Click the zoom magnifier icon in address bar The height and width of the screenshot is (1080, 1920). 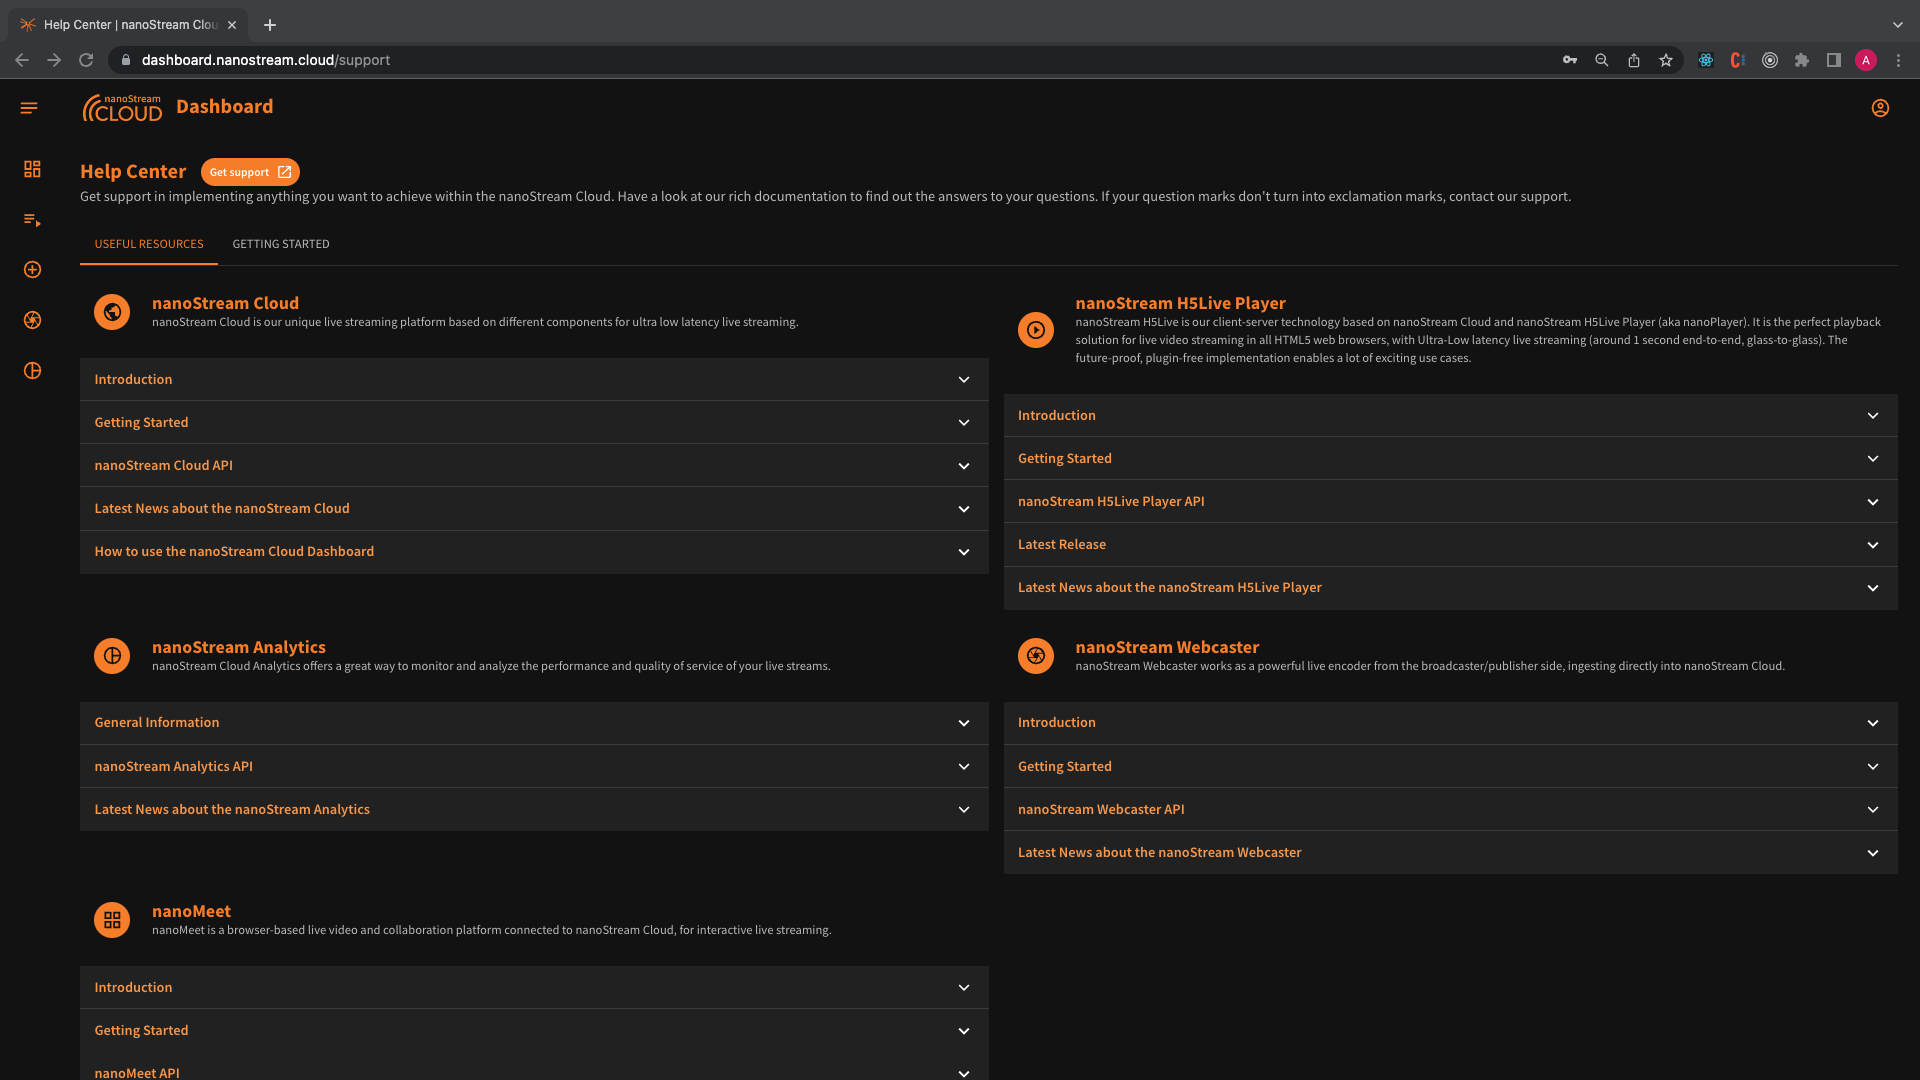tap(1602, 60)
